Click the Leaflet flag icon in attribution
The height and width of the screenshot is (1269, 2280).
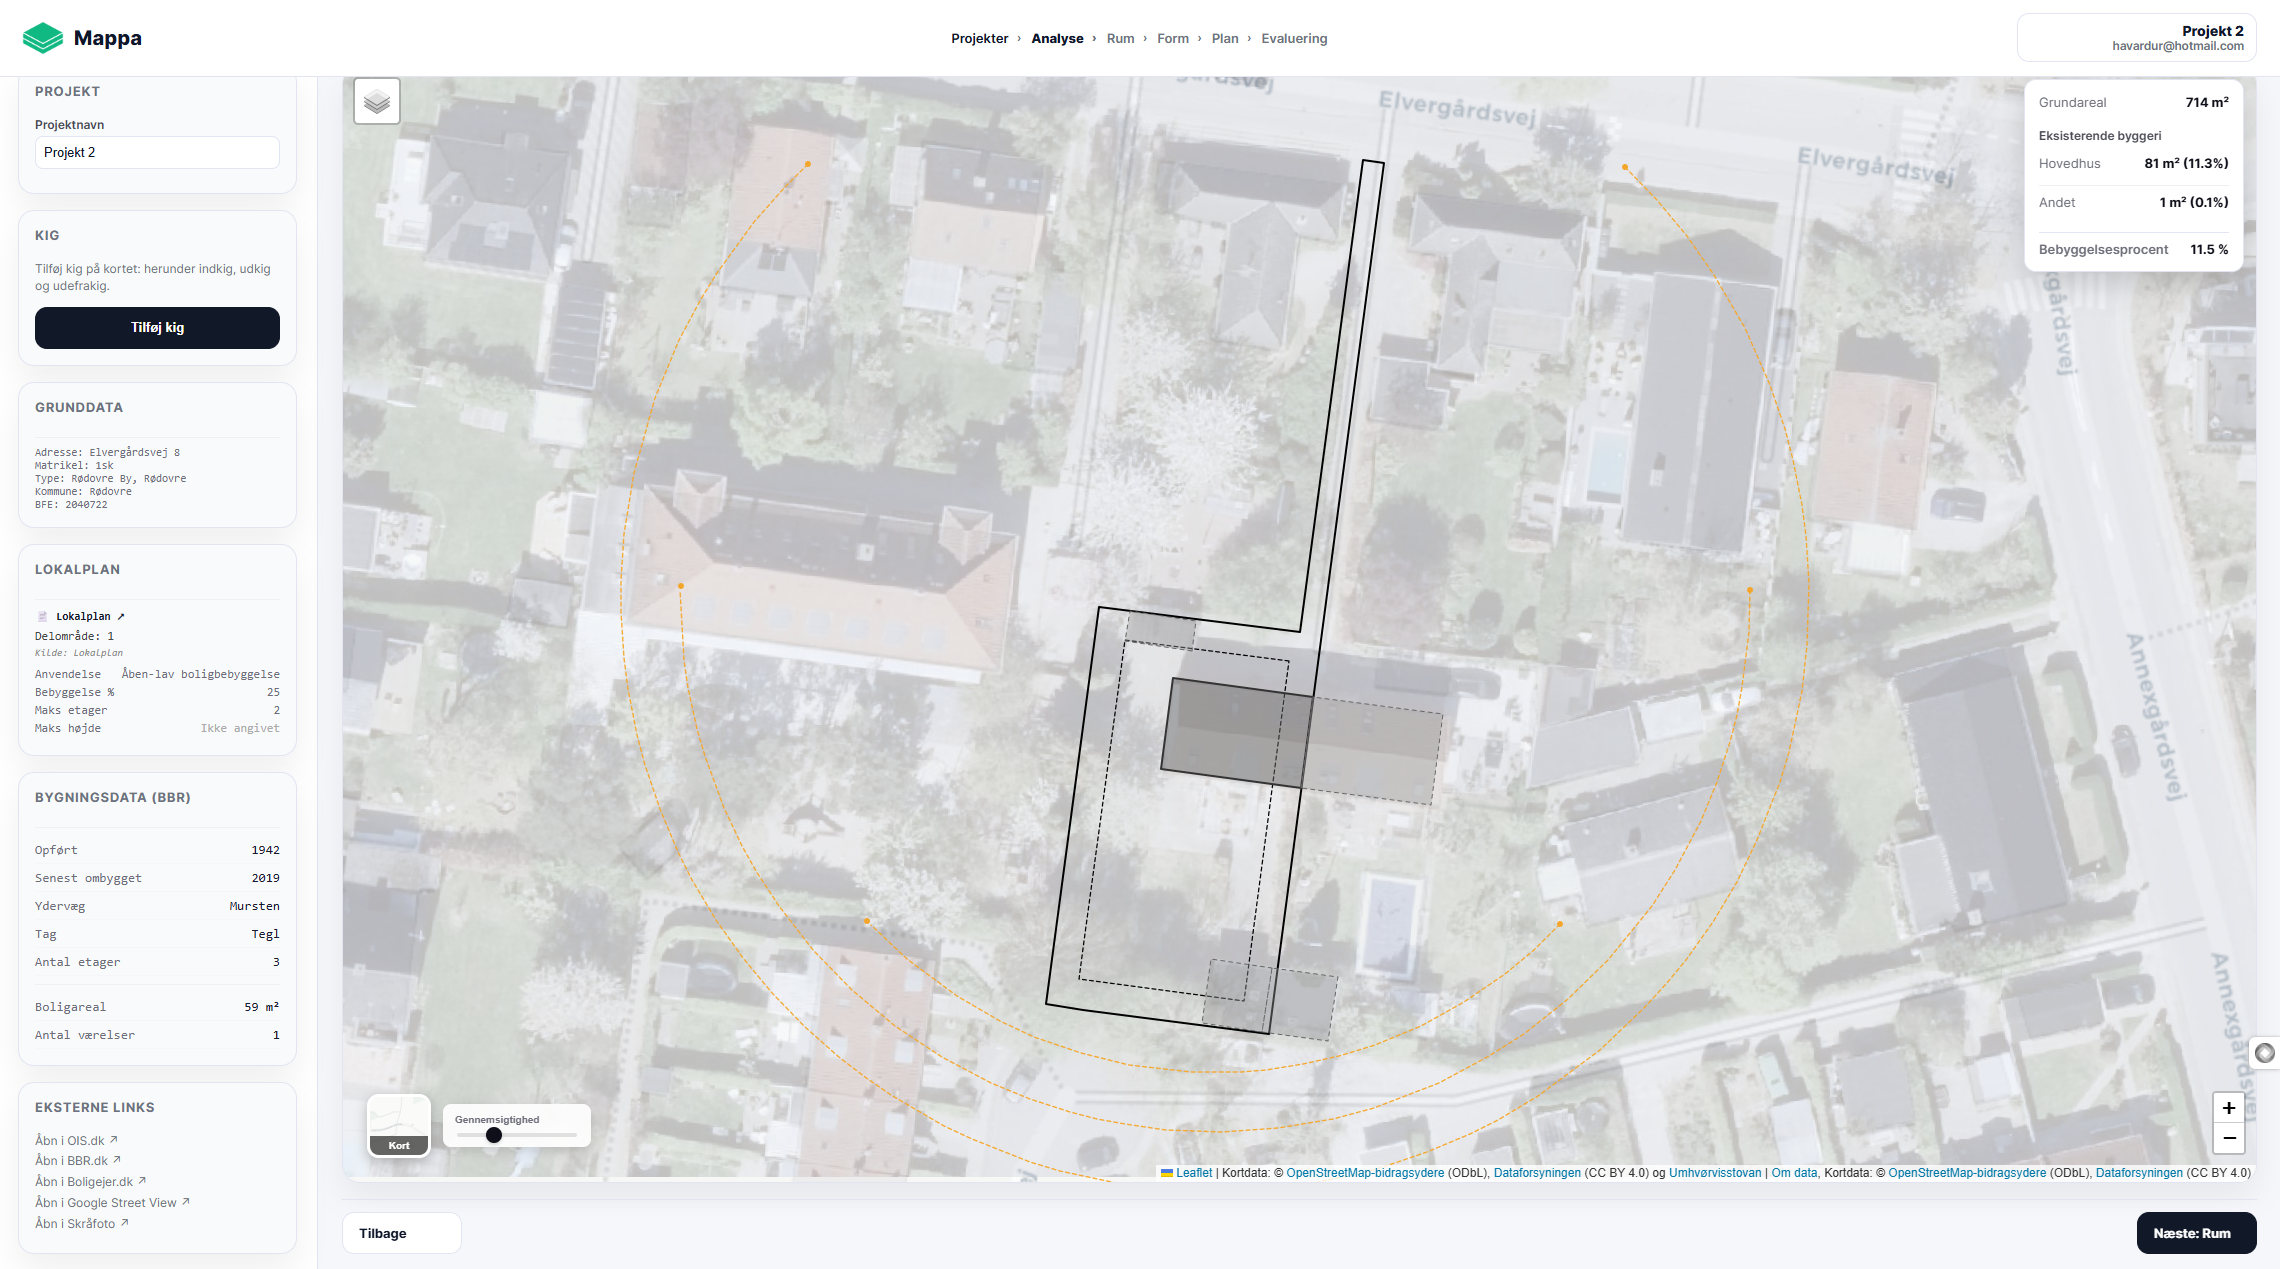pyautogui.click(x=1166, y=1173)
